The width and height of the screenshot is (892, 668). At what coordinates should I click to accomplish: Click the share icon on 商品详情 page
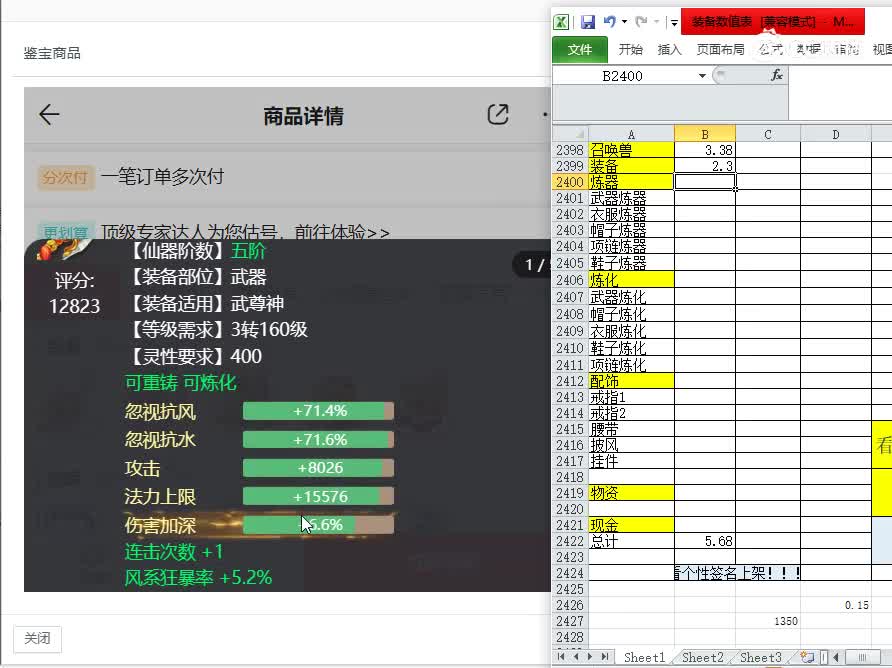tap(497, 114)
